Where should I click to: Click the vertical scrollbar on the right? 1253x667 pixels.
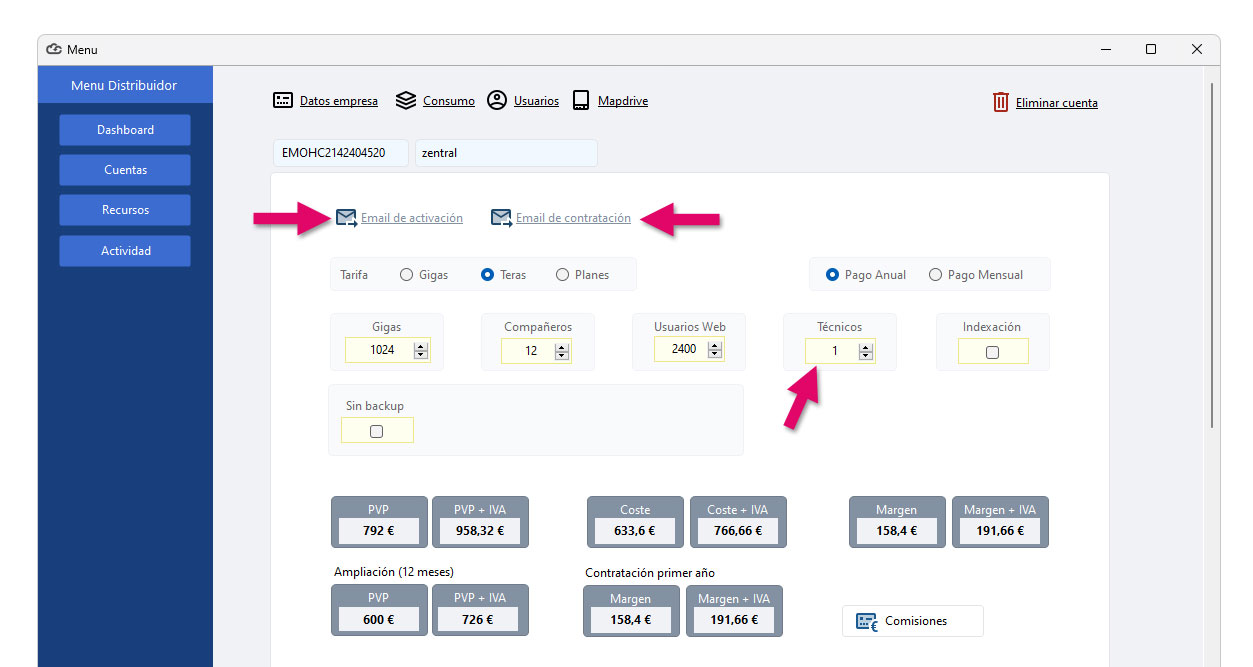(x=1212, y=255)
